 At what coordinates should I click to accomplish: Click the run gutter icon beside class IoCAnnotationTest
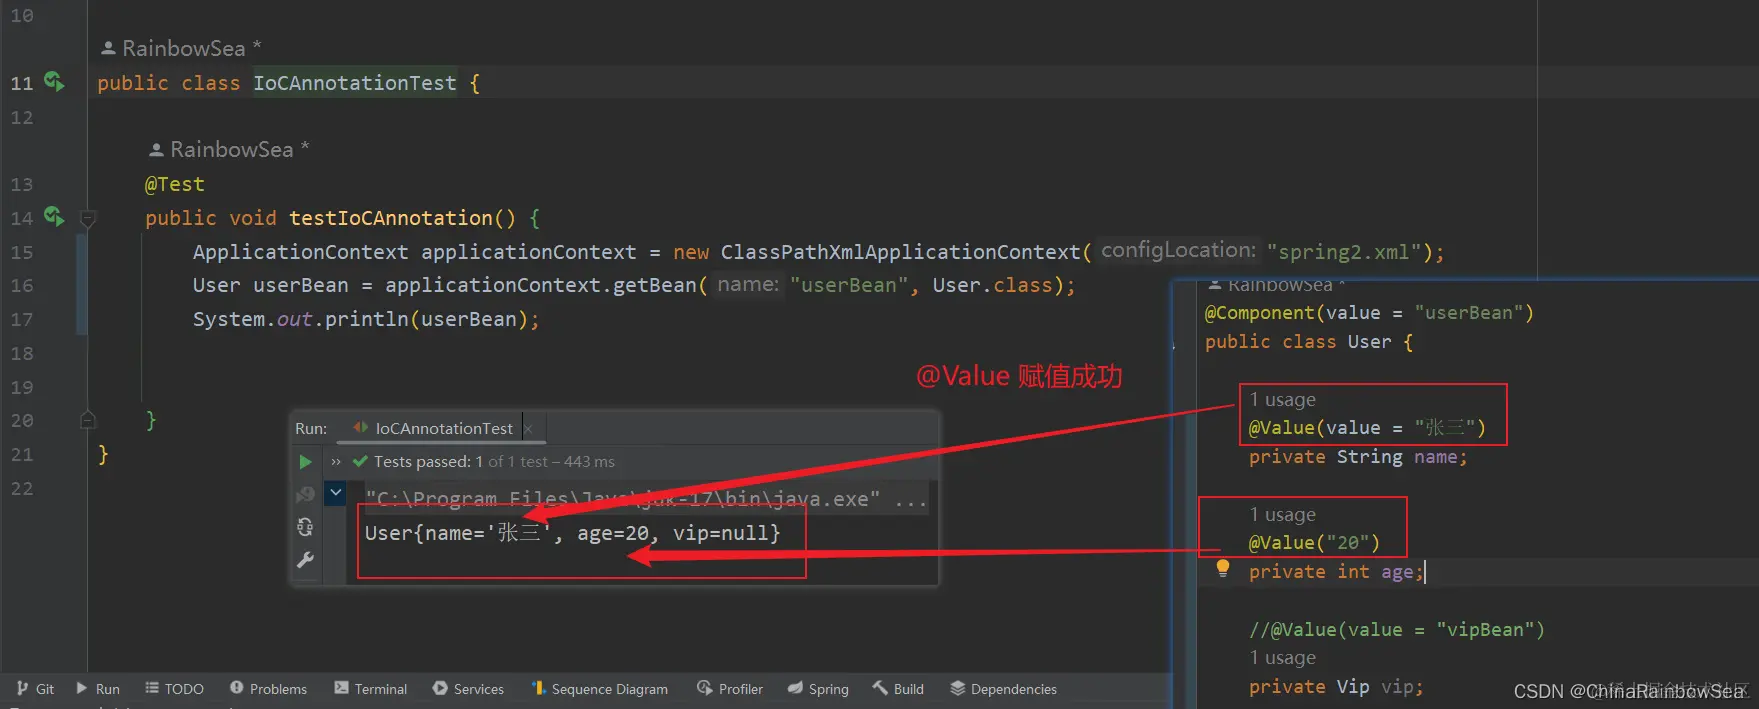tap(54, 82)
